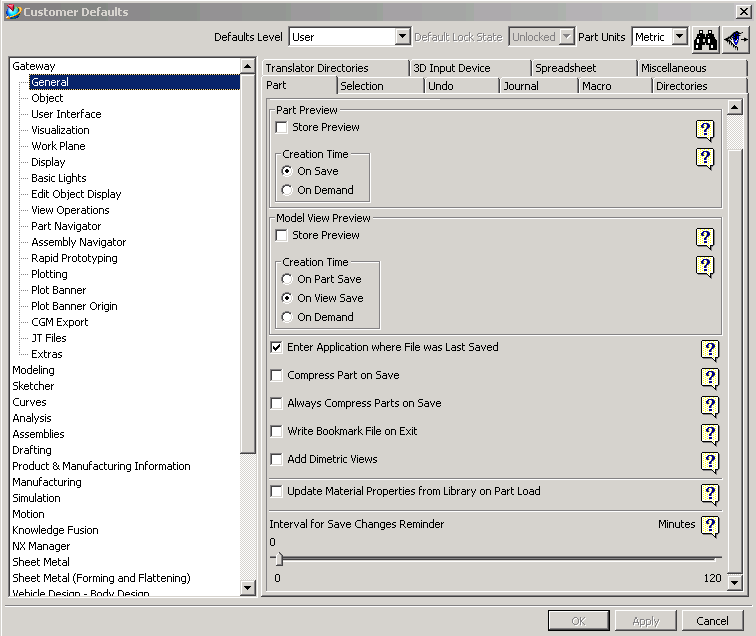Select On Save radio under Part Preview

click(287, 171)
